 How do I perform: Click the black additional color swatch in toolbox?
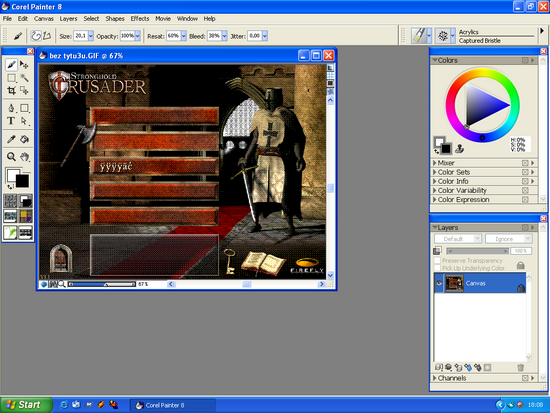[x=22, y=181]
